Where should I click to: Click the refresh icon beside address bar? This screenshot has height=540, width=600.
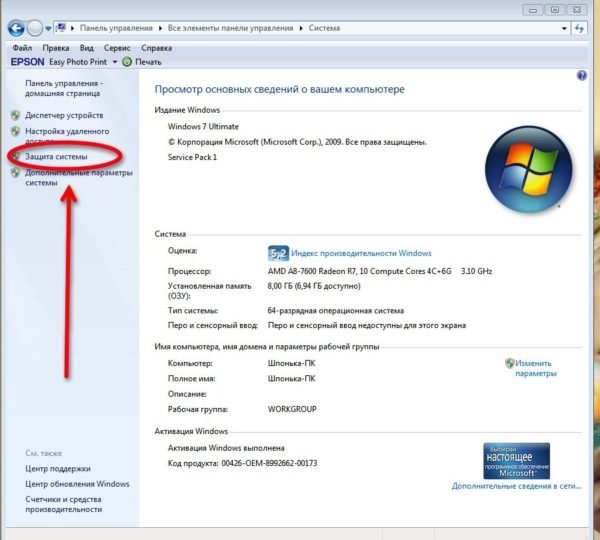[579, 28]
